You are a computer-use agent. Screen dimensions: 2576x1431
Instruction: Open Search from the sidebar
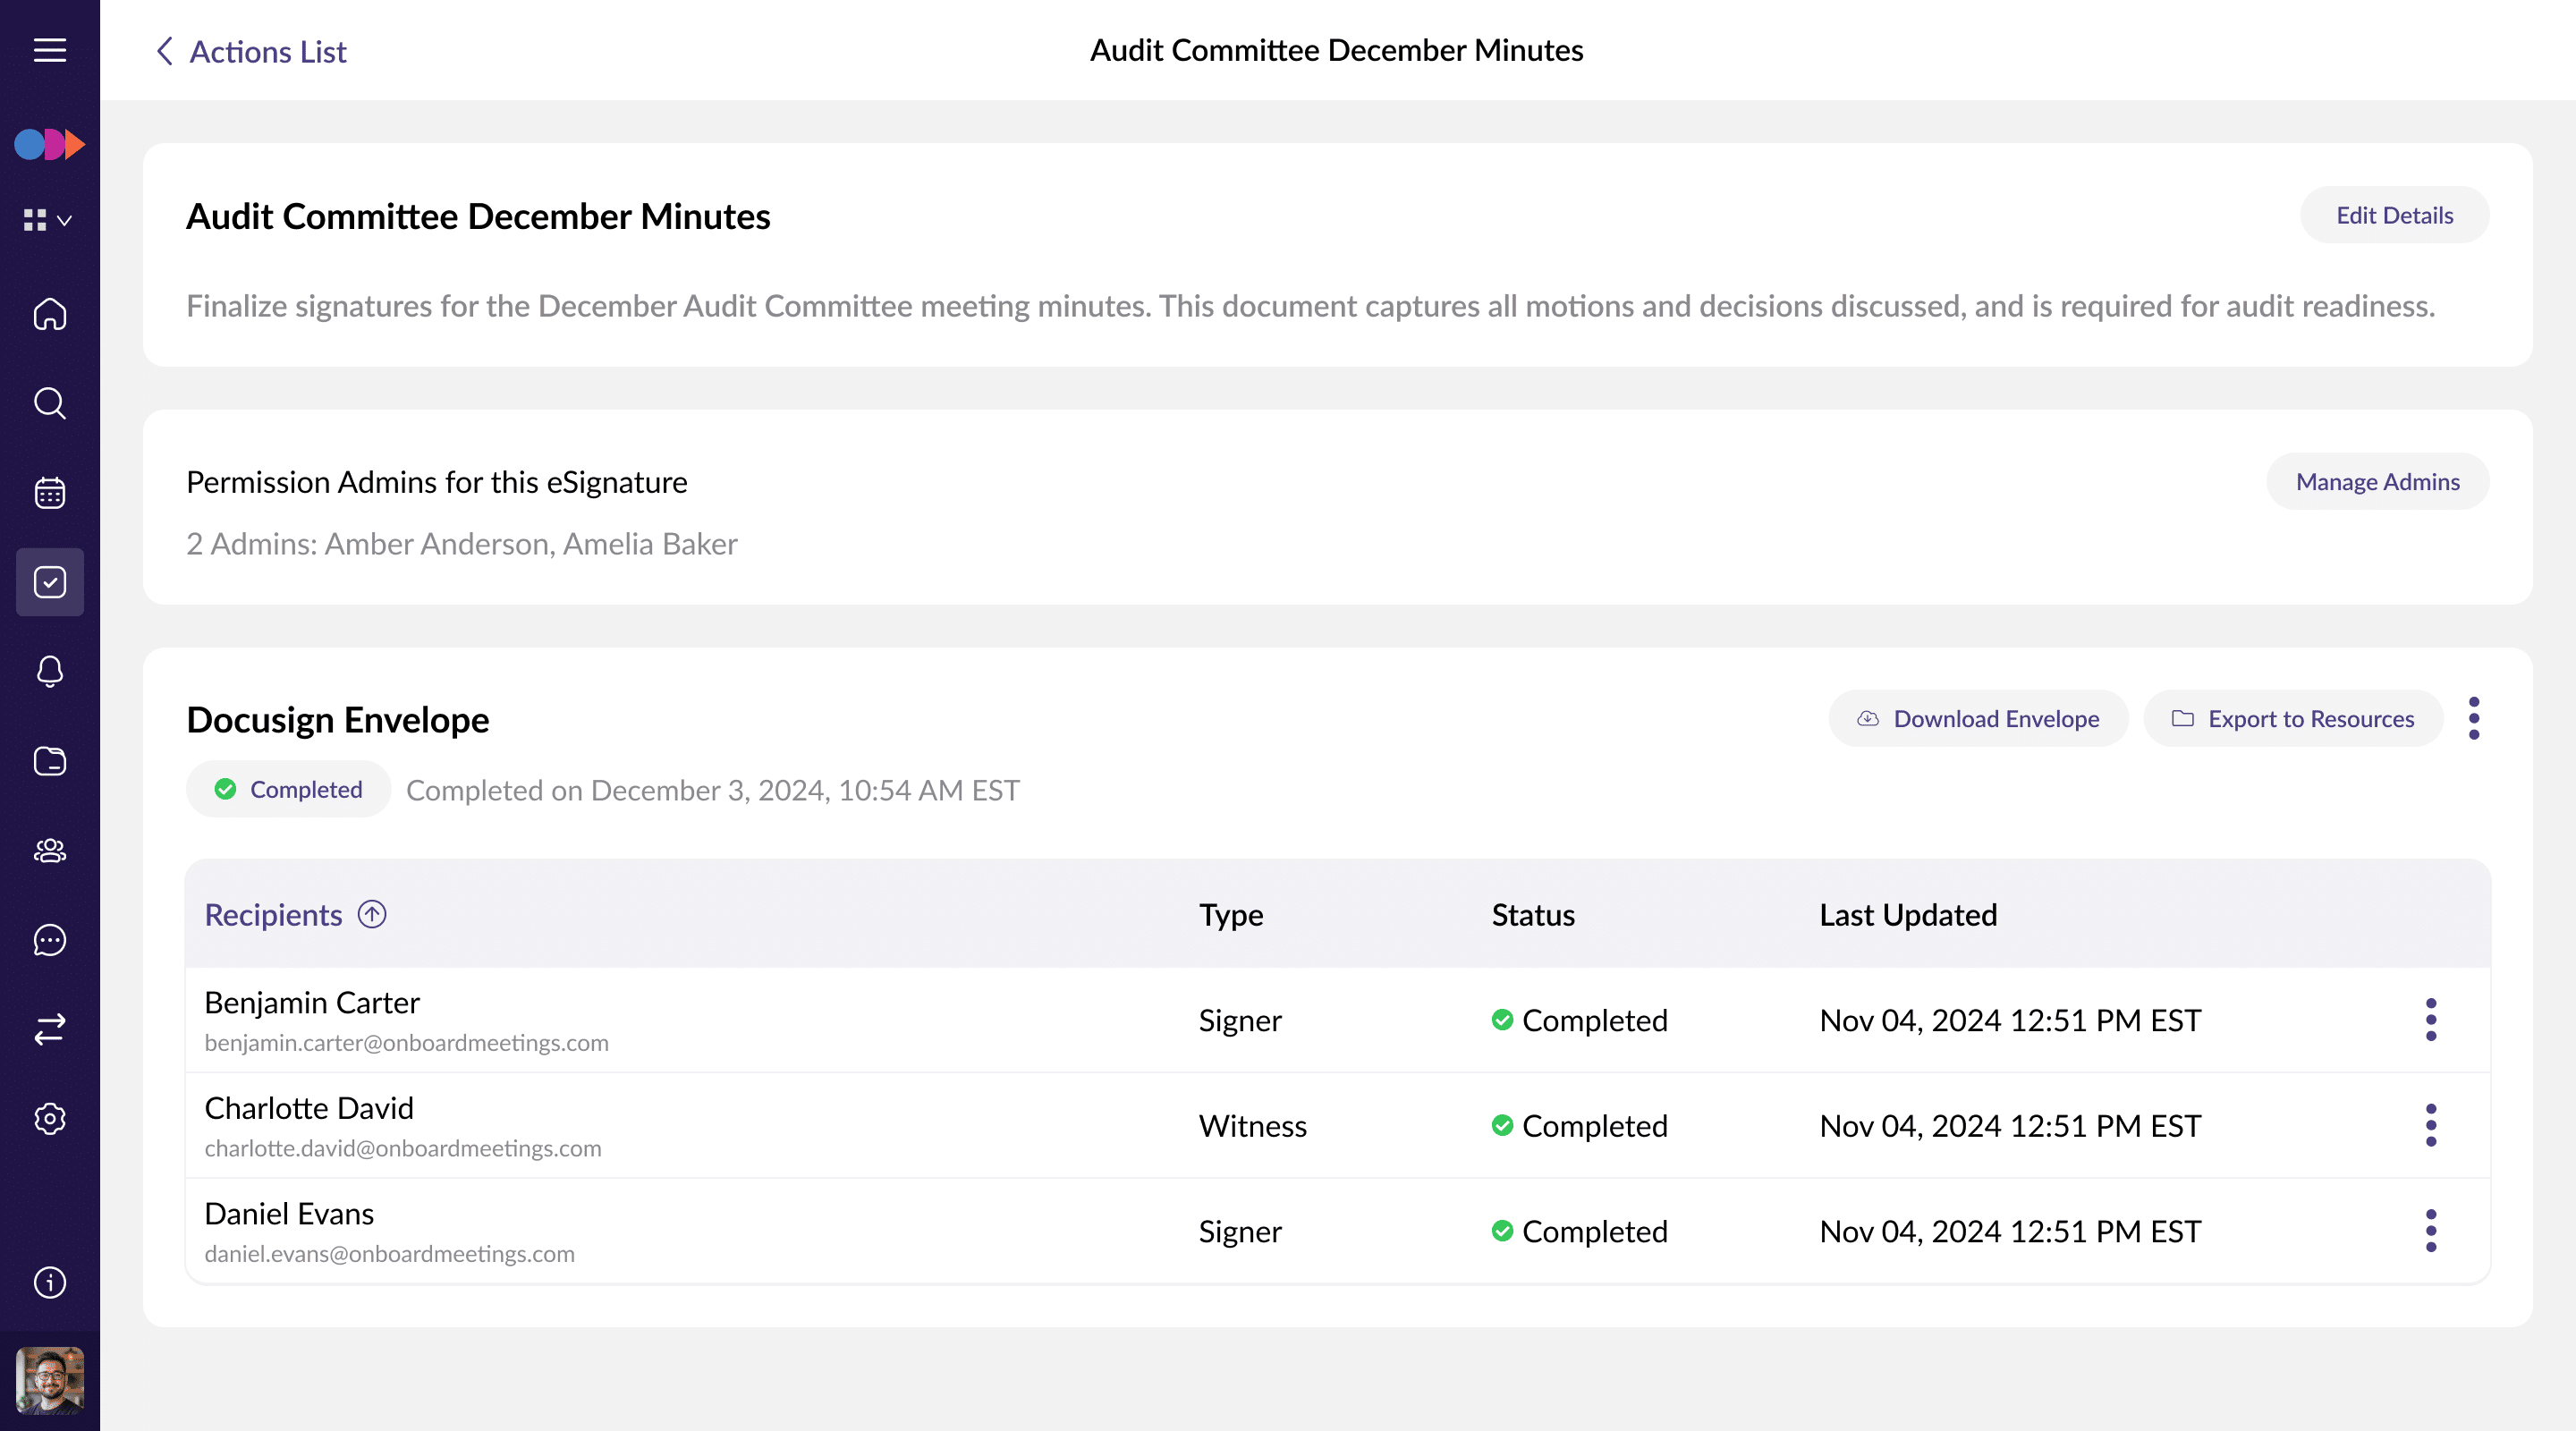point(49,403)
